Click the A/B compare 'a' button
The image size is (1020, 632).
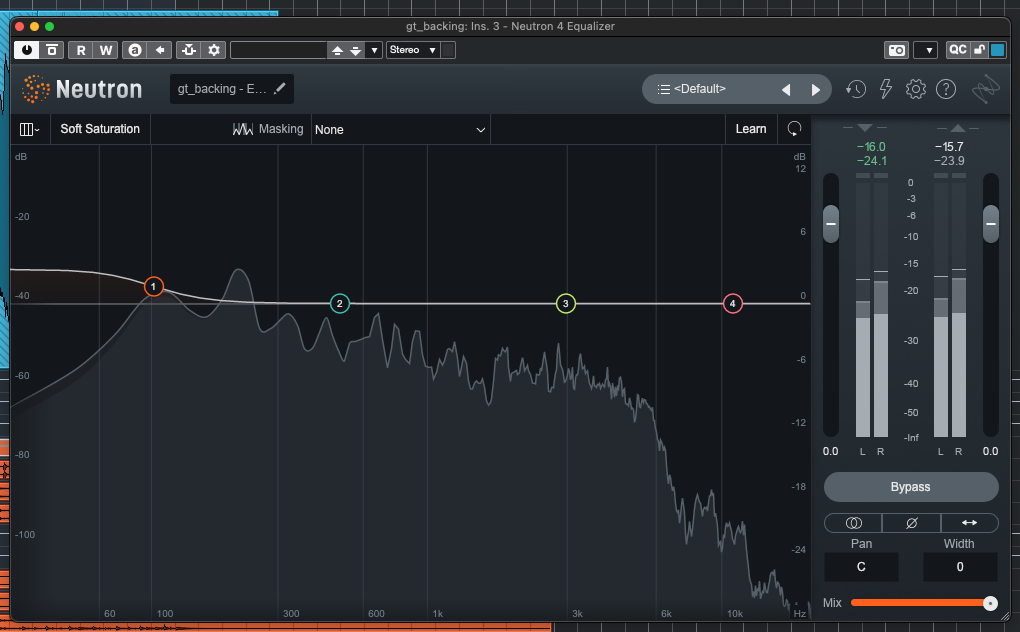(135, 50)
